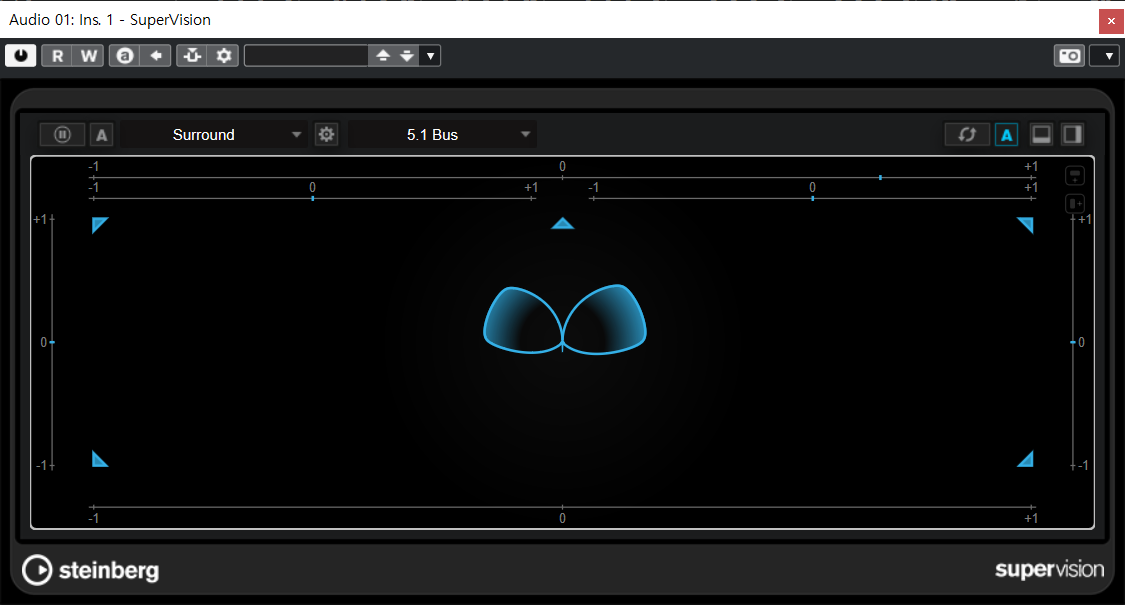This screenshot has width=1125, height=605.
Task: Click the empty preset name field
Action: 306,56
